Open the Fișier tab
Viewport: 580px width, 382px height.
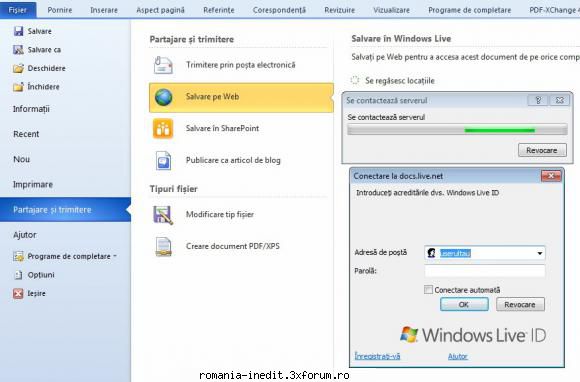pyautogui.click(x=18, y=10)
